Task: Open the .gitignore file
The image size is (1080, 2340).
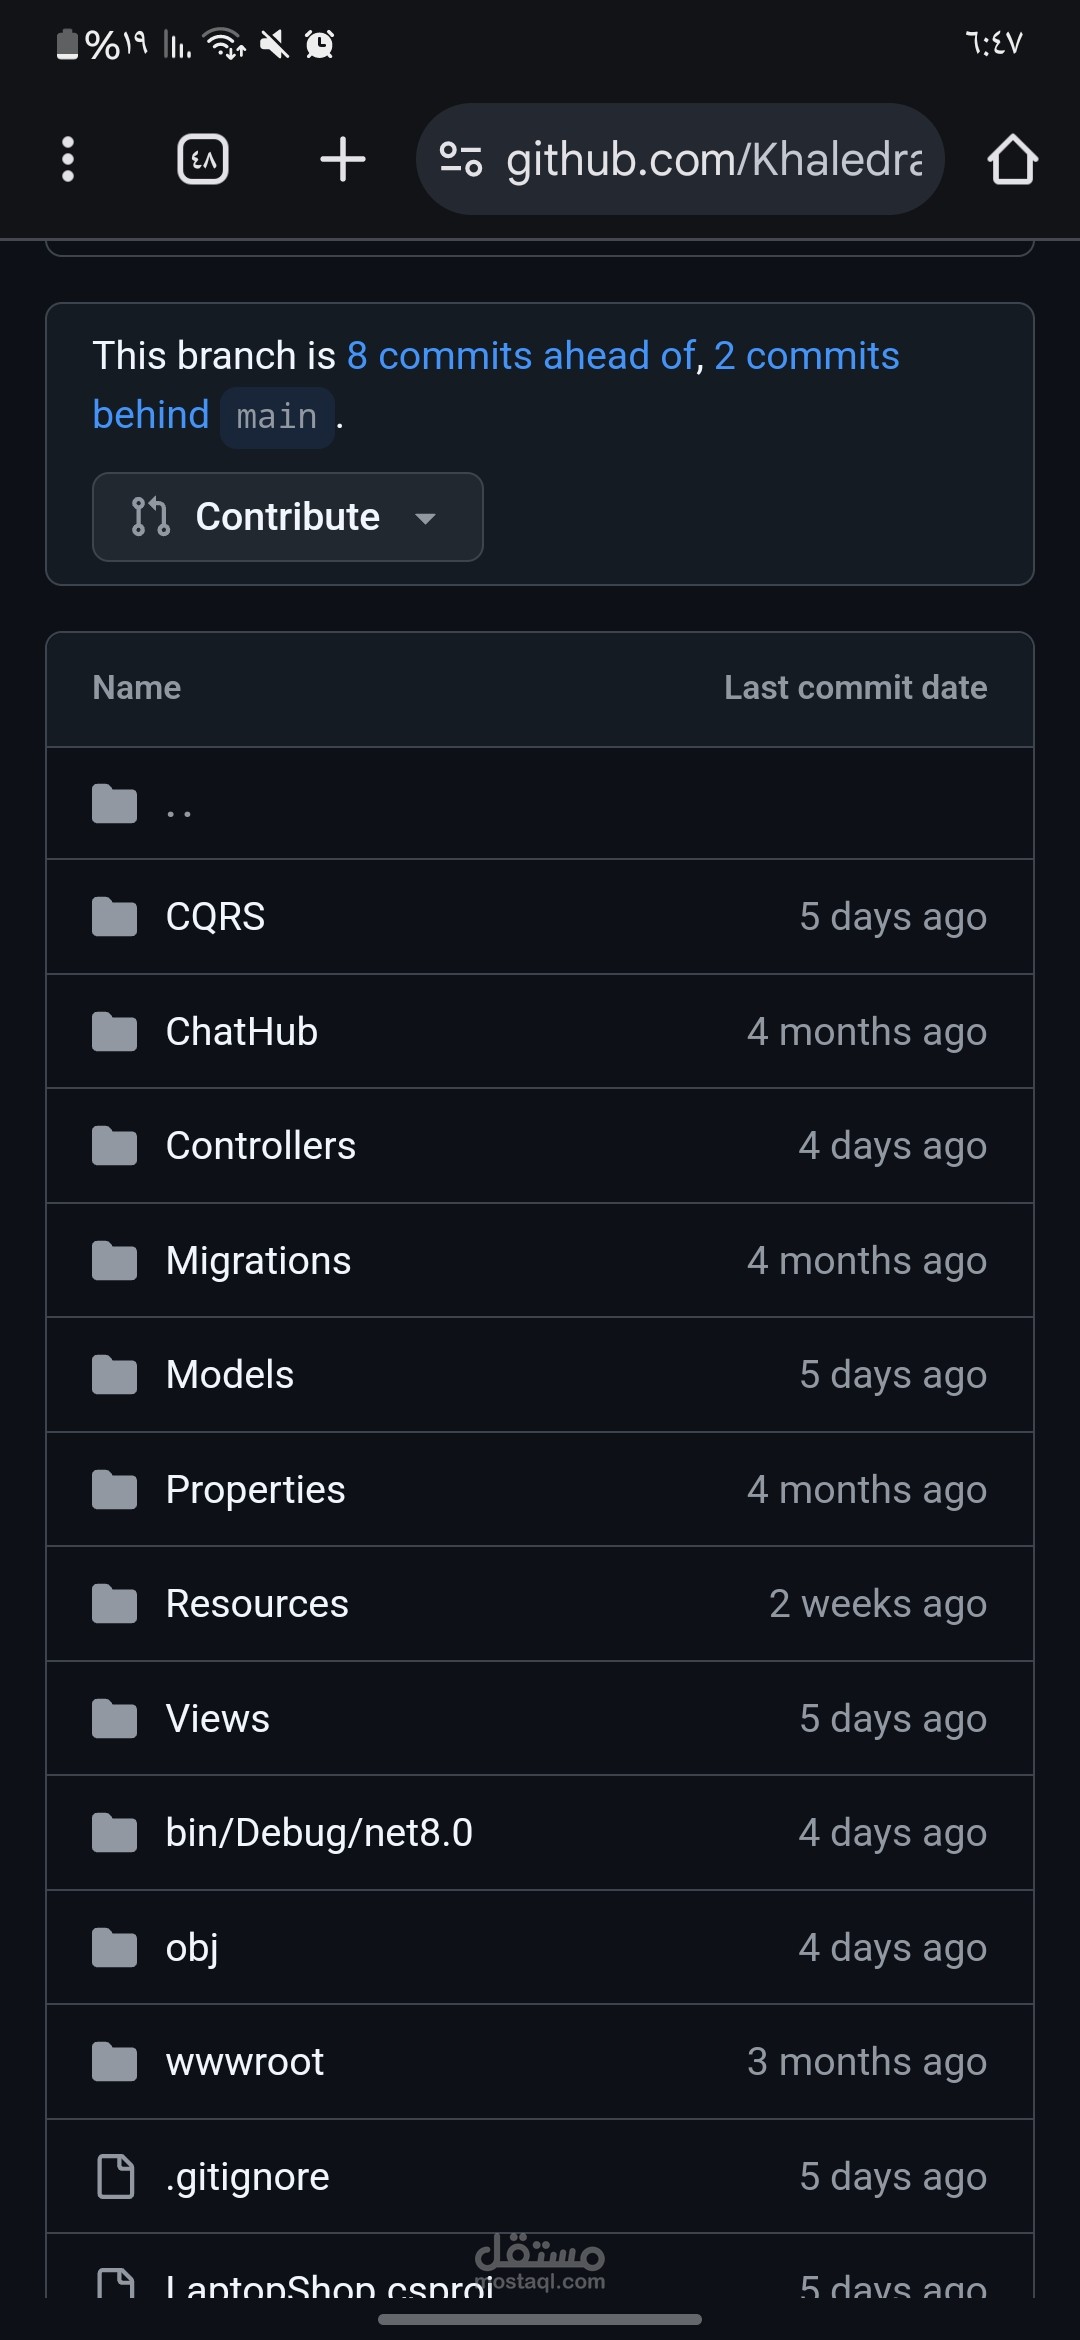Action: pos(247,2177)
